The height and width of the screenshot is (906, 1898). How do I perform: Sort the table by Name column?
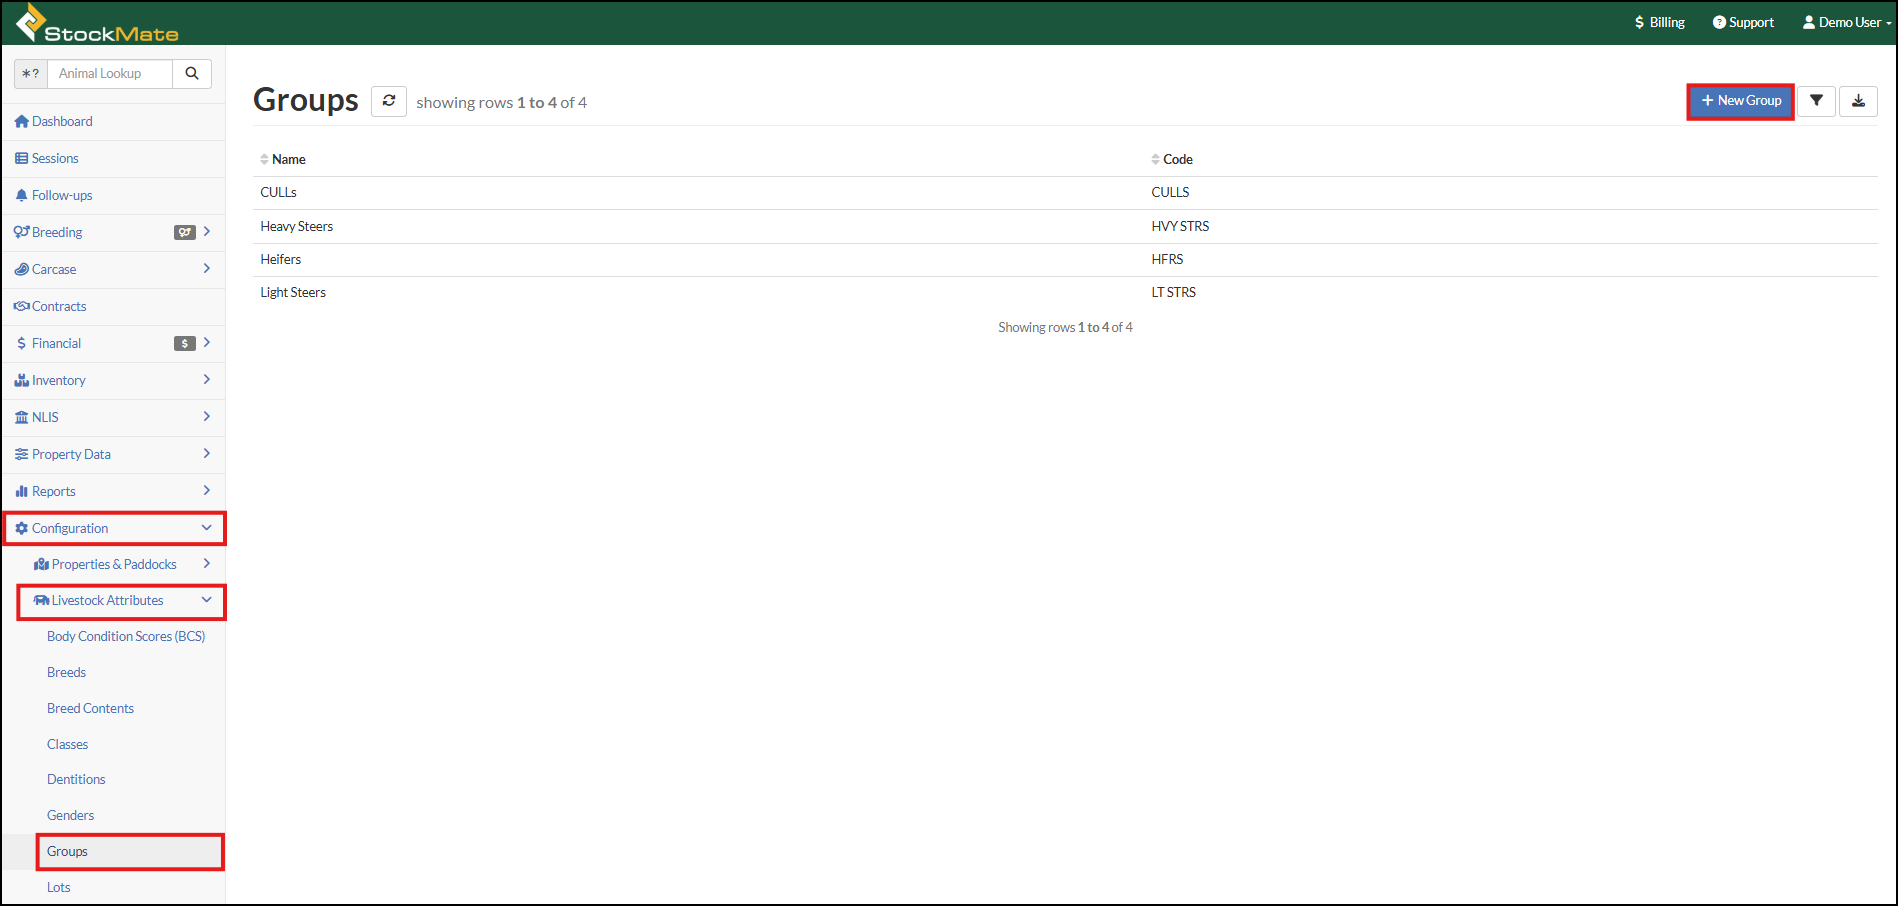tap(288, 159)
